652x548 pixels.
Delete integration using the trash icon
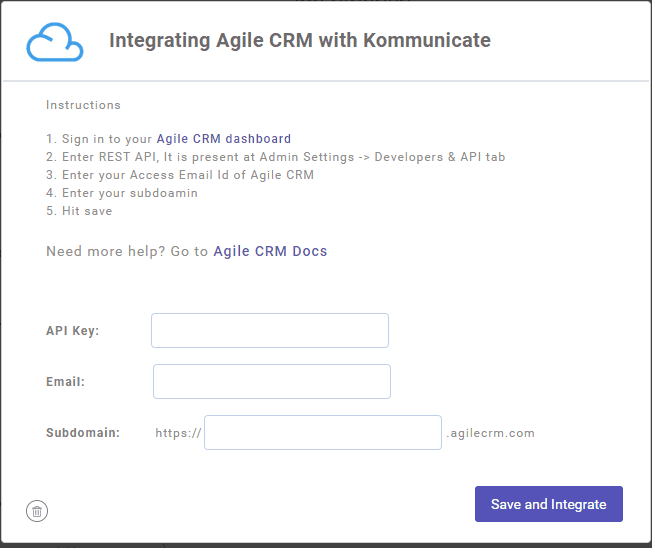pos(37,511)
